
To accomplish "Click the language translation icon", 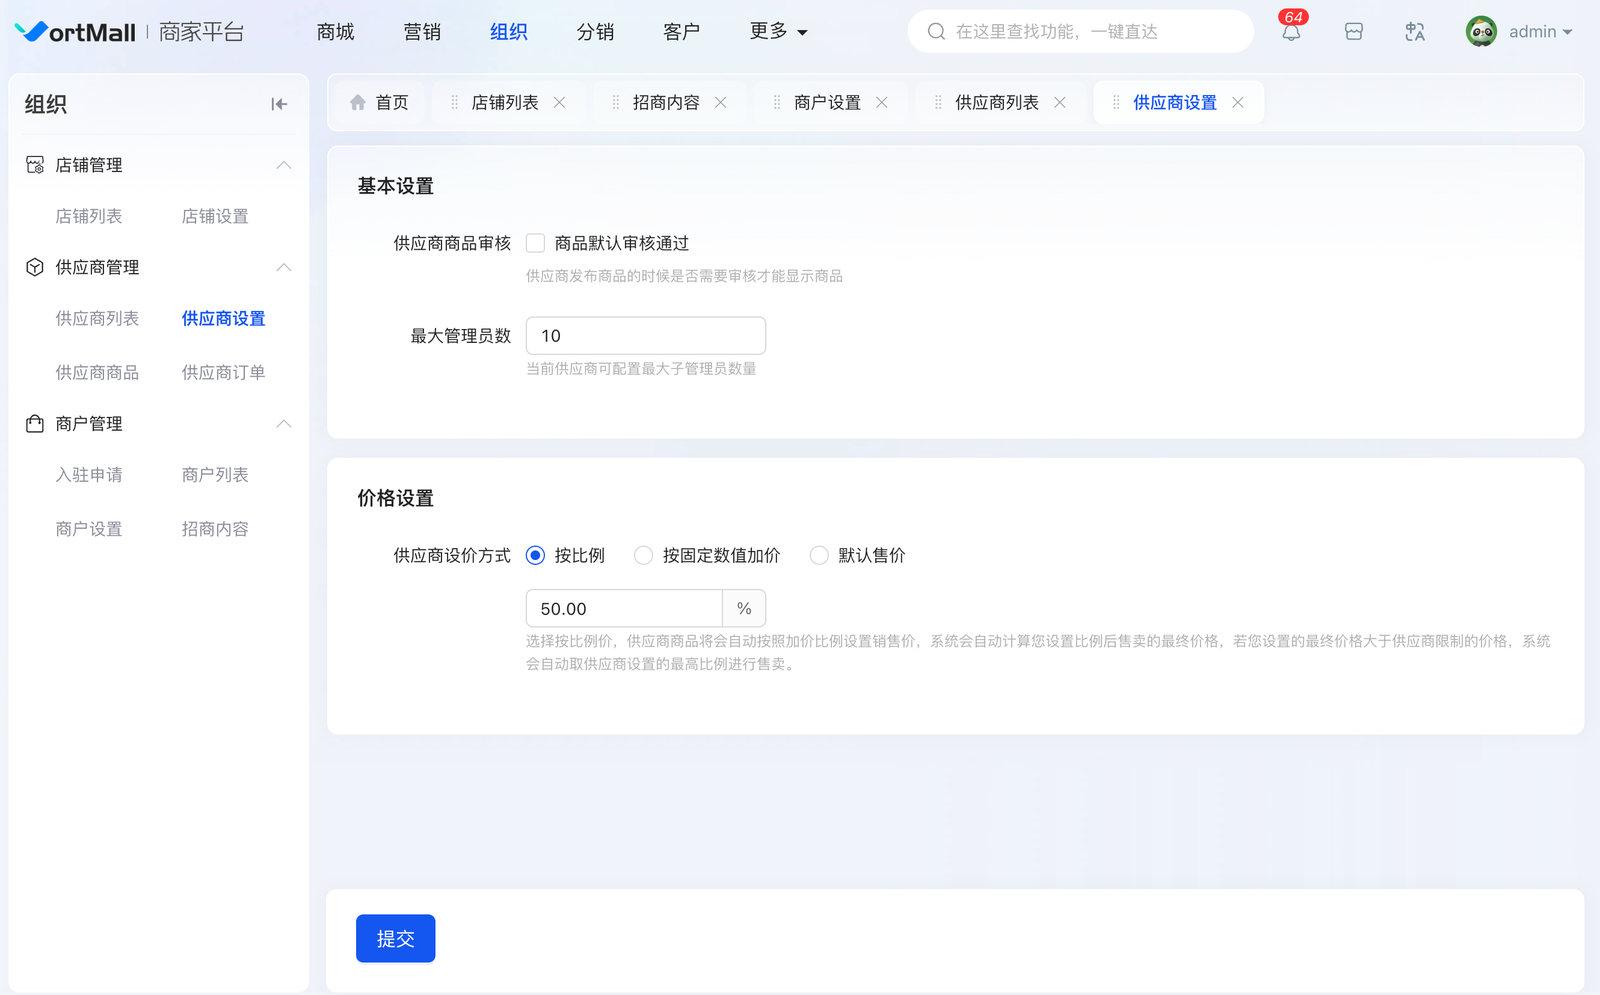I will pos(1414,32).
